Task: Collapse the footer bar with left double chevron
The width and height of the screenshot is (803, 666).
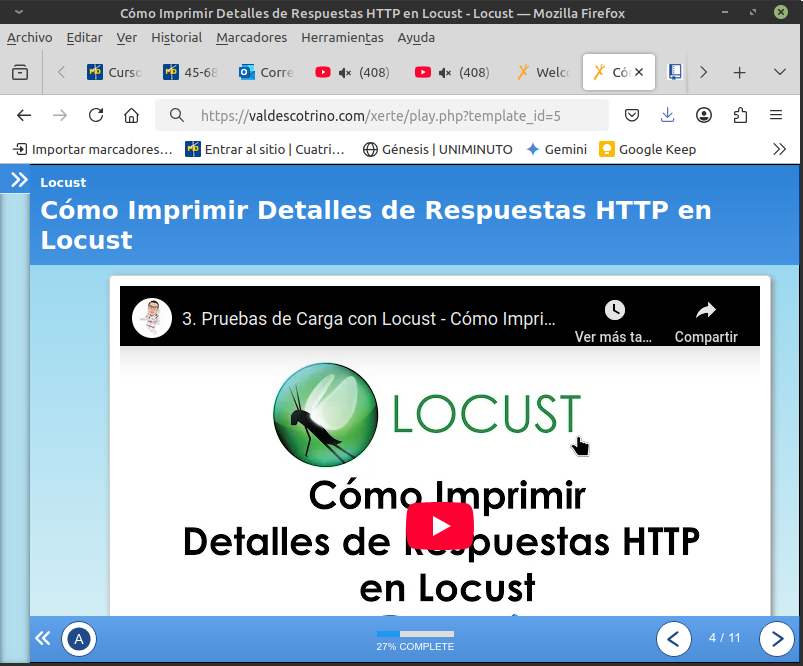Action: [x=43, y=638]
